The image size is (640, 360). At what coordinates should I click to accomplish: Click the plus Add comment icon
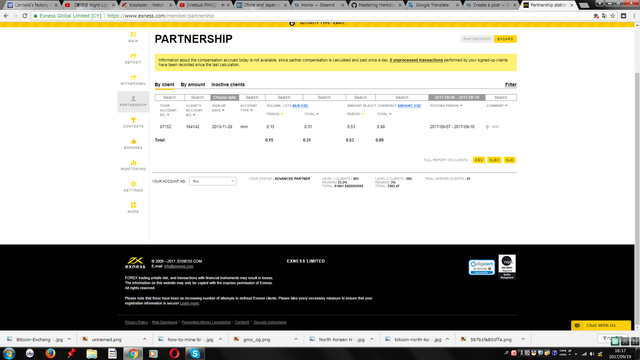pyautogui.click(x=487, y=127)
